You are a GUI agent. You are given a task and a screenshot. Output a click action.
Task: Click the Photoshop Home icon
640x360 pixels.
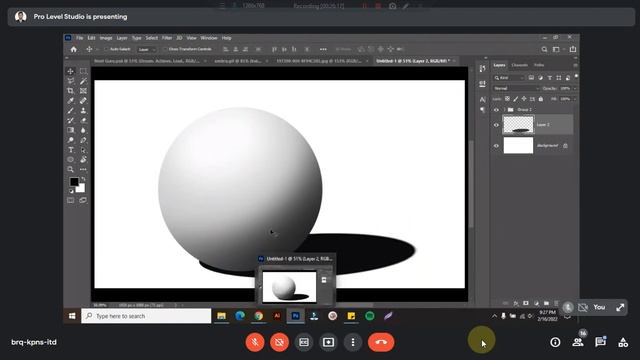73,49
